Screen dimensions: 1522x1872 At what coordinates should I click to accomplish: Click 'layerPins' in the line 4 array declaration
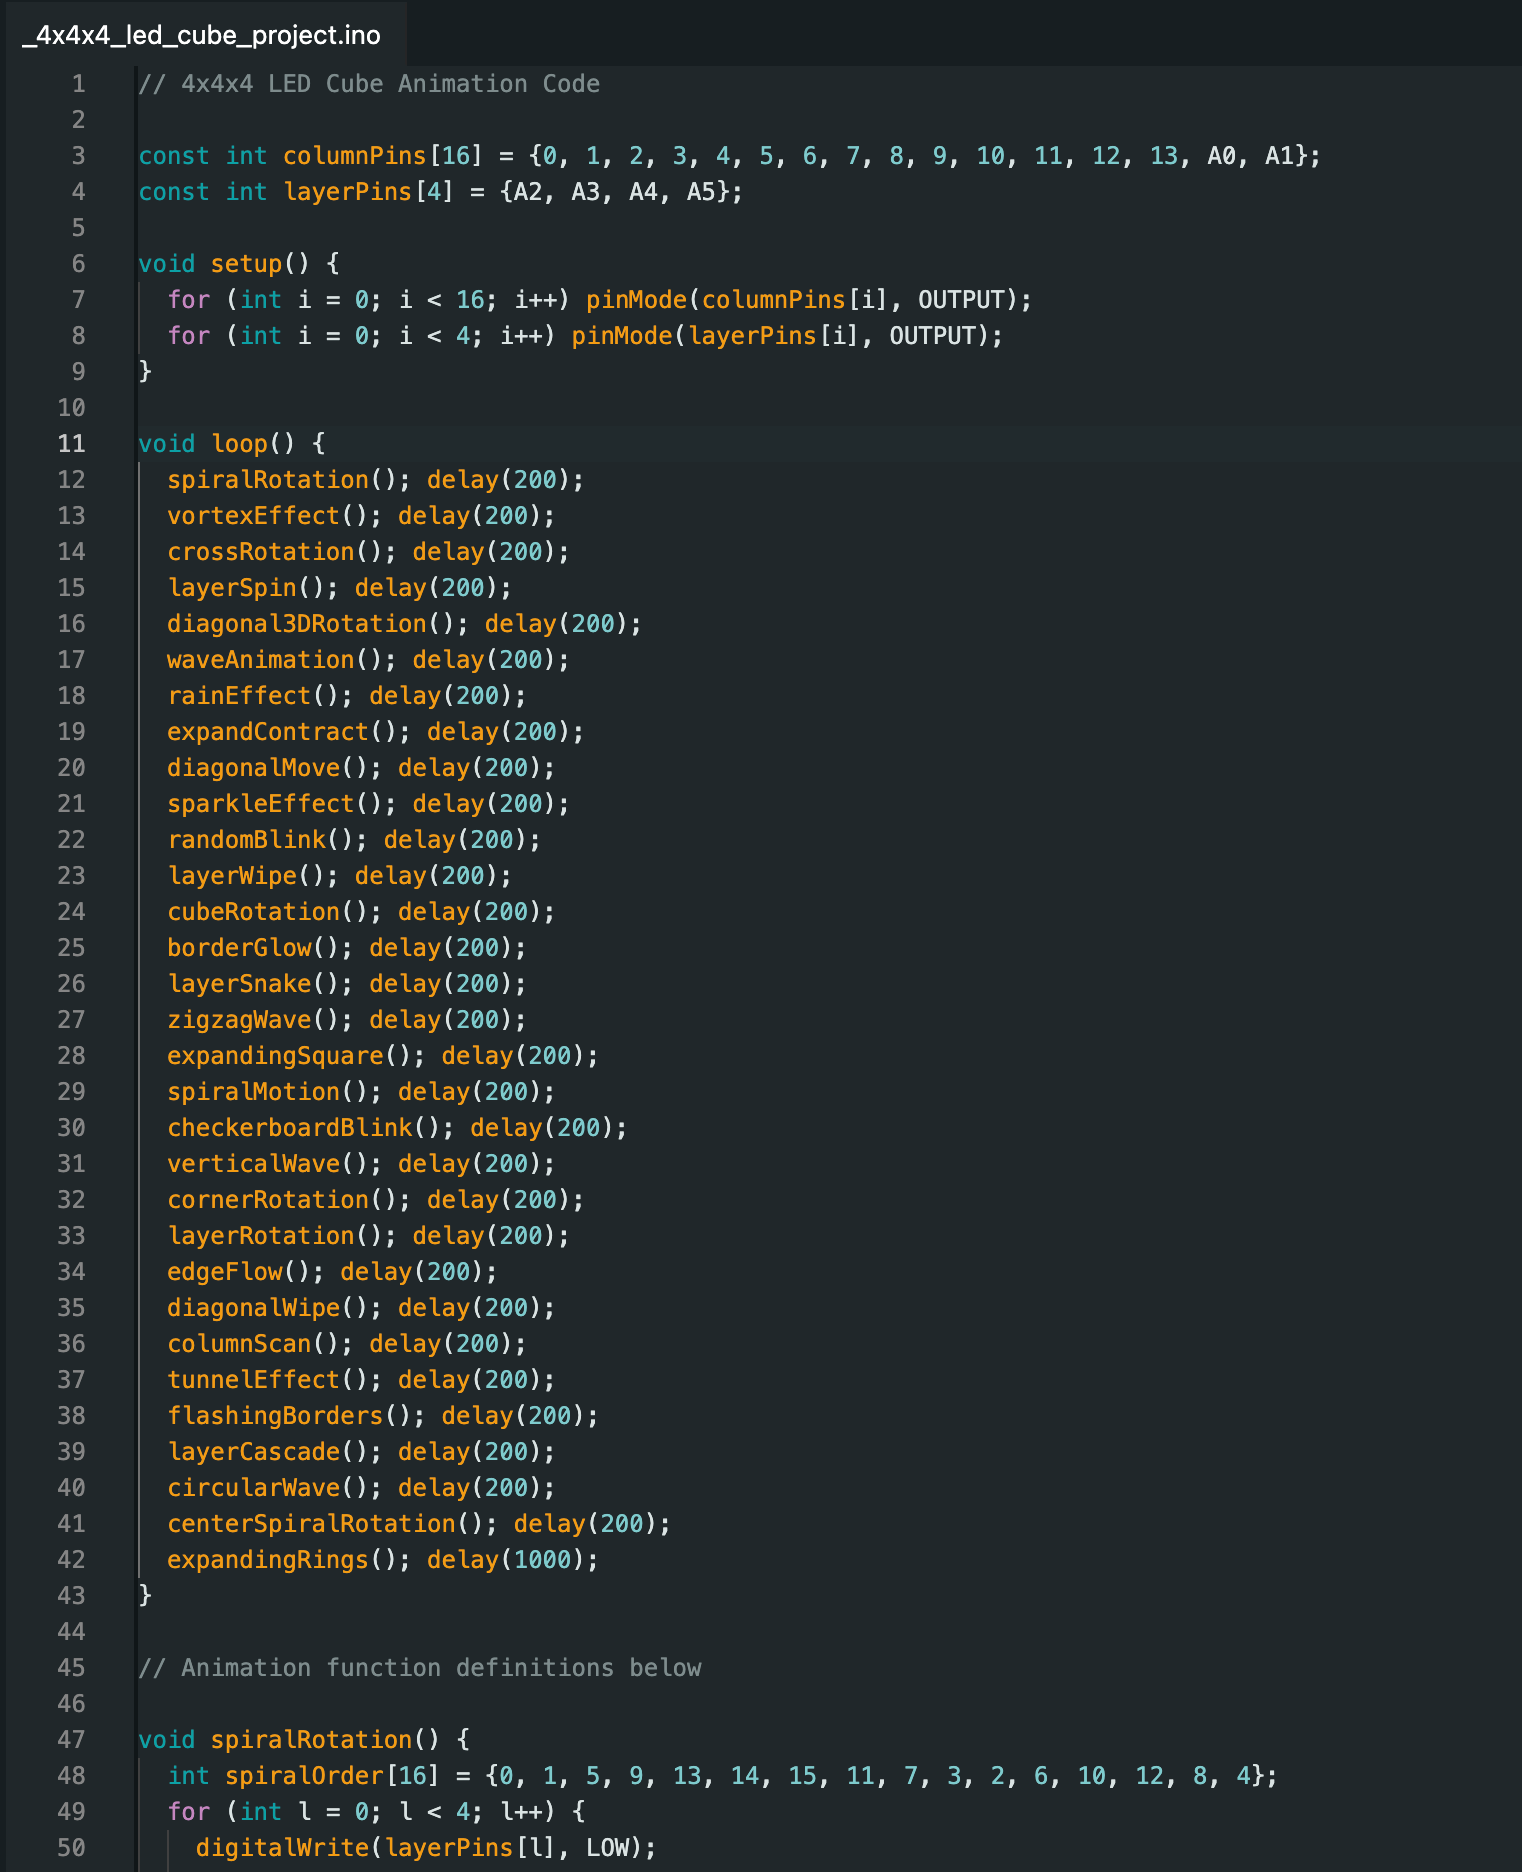(348, 192)
